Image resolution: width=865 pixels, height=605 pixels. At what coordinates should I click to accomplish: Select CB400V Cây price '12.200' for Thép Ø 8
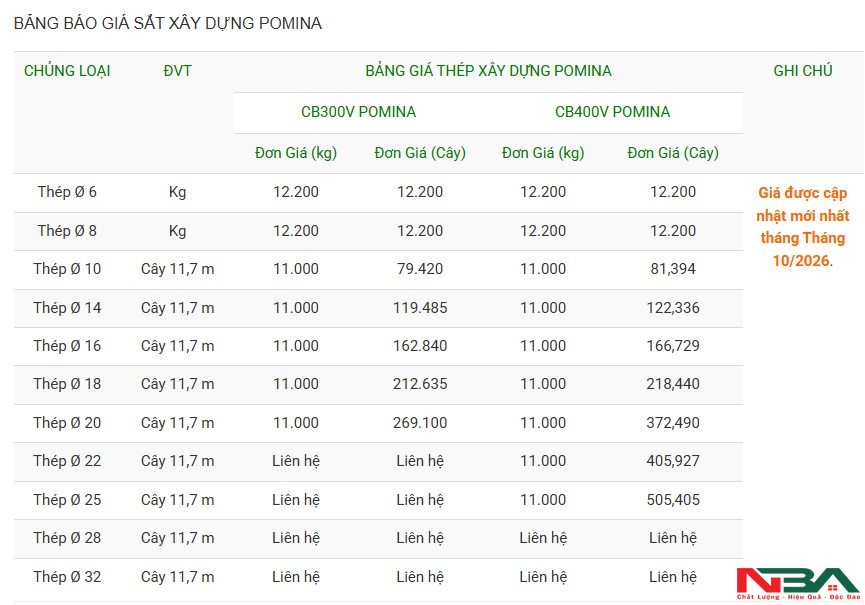673,231
